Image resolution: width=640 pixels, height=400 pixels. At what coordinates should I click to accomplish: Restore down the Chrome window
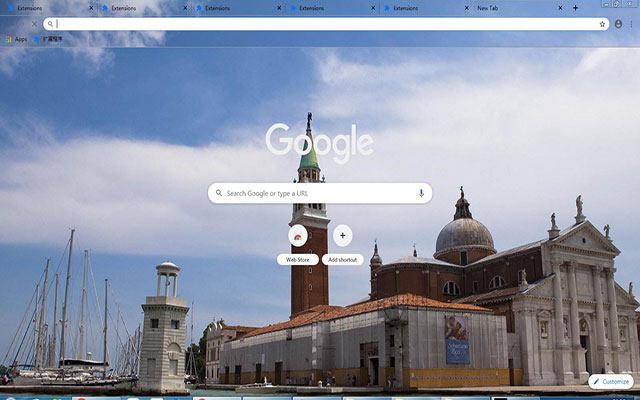(x=616, y=4)
